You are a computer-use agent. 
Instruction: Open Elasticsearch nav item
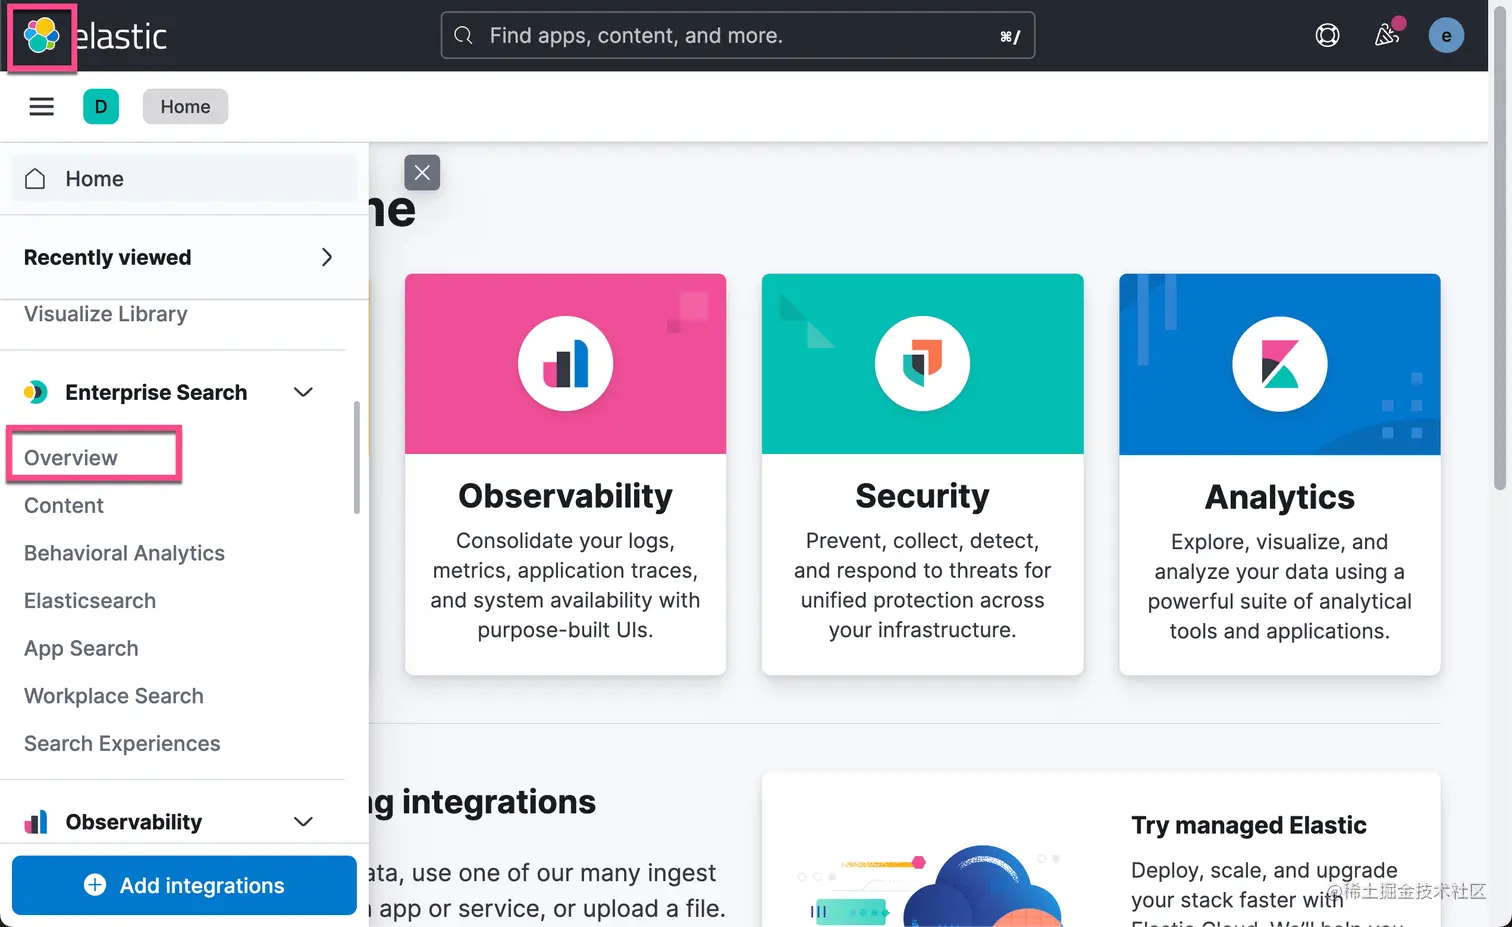click(90, 601)
